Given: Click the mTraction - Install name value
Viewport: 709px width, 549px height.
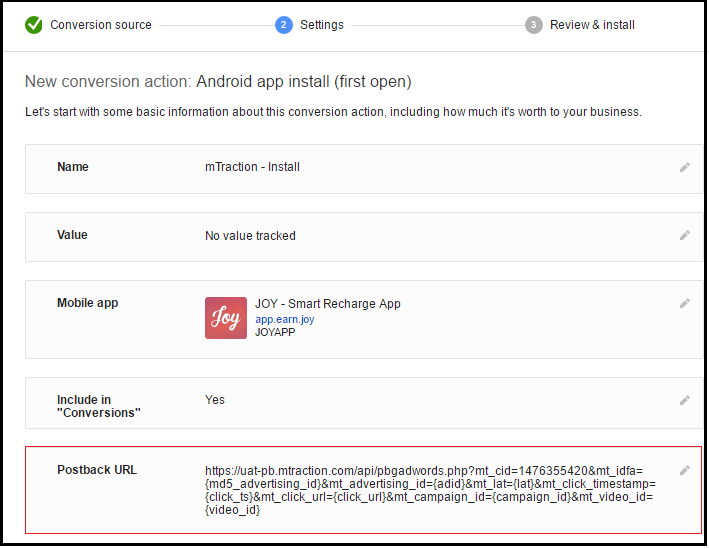Looking at the screenshot, I should [252, 167].
